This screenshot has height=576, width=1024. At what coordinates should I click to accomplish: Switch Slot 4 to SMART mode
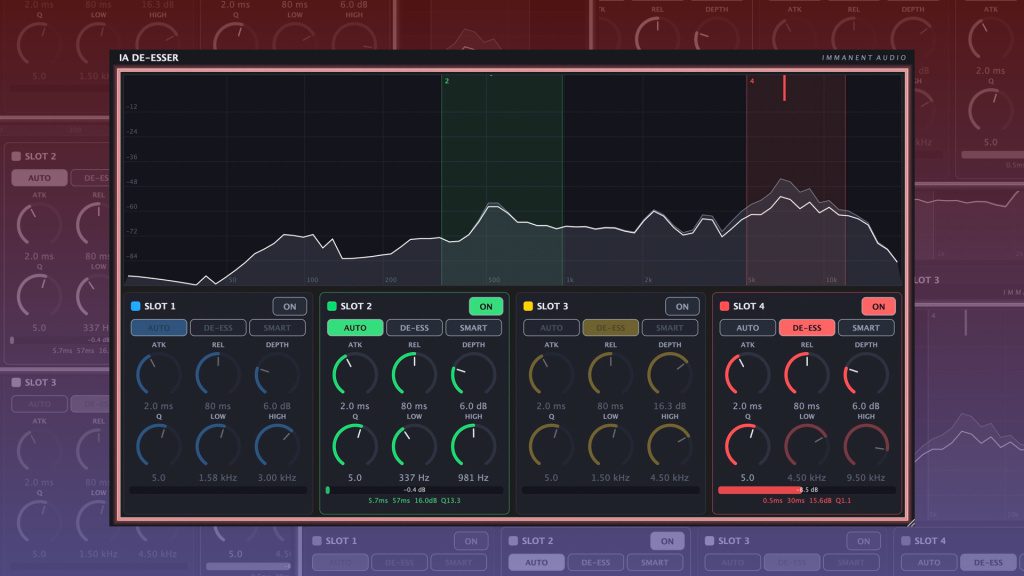pos(866,328)
